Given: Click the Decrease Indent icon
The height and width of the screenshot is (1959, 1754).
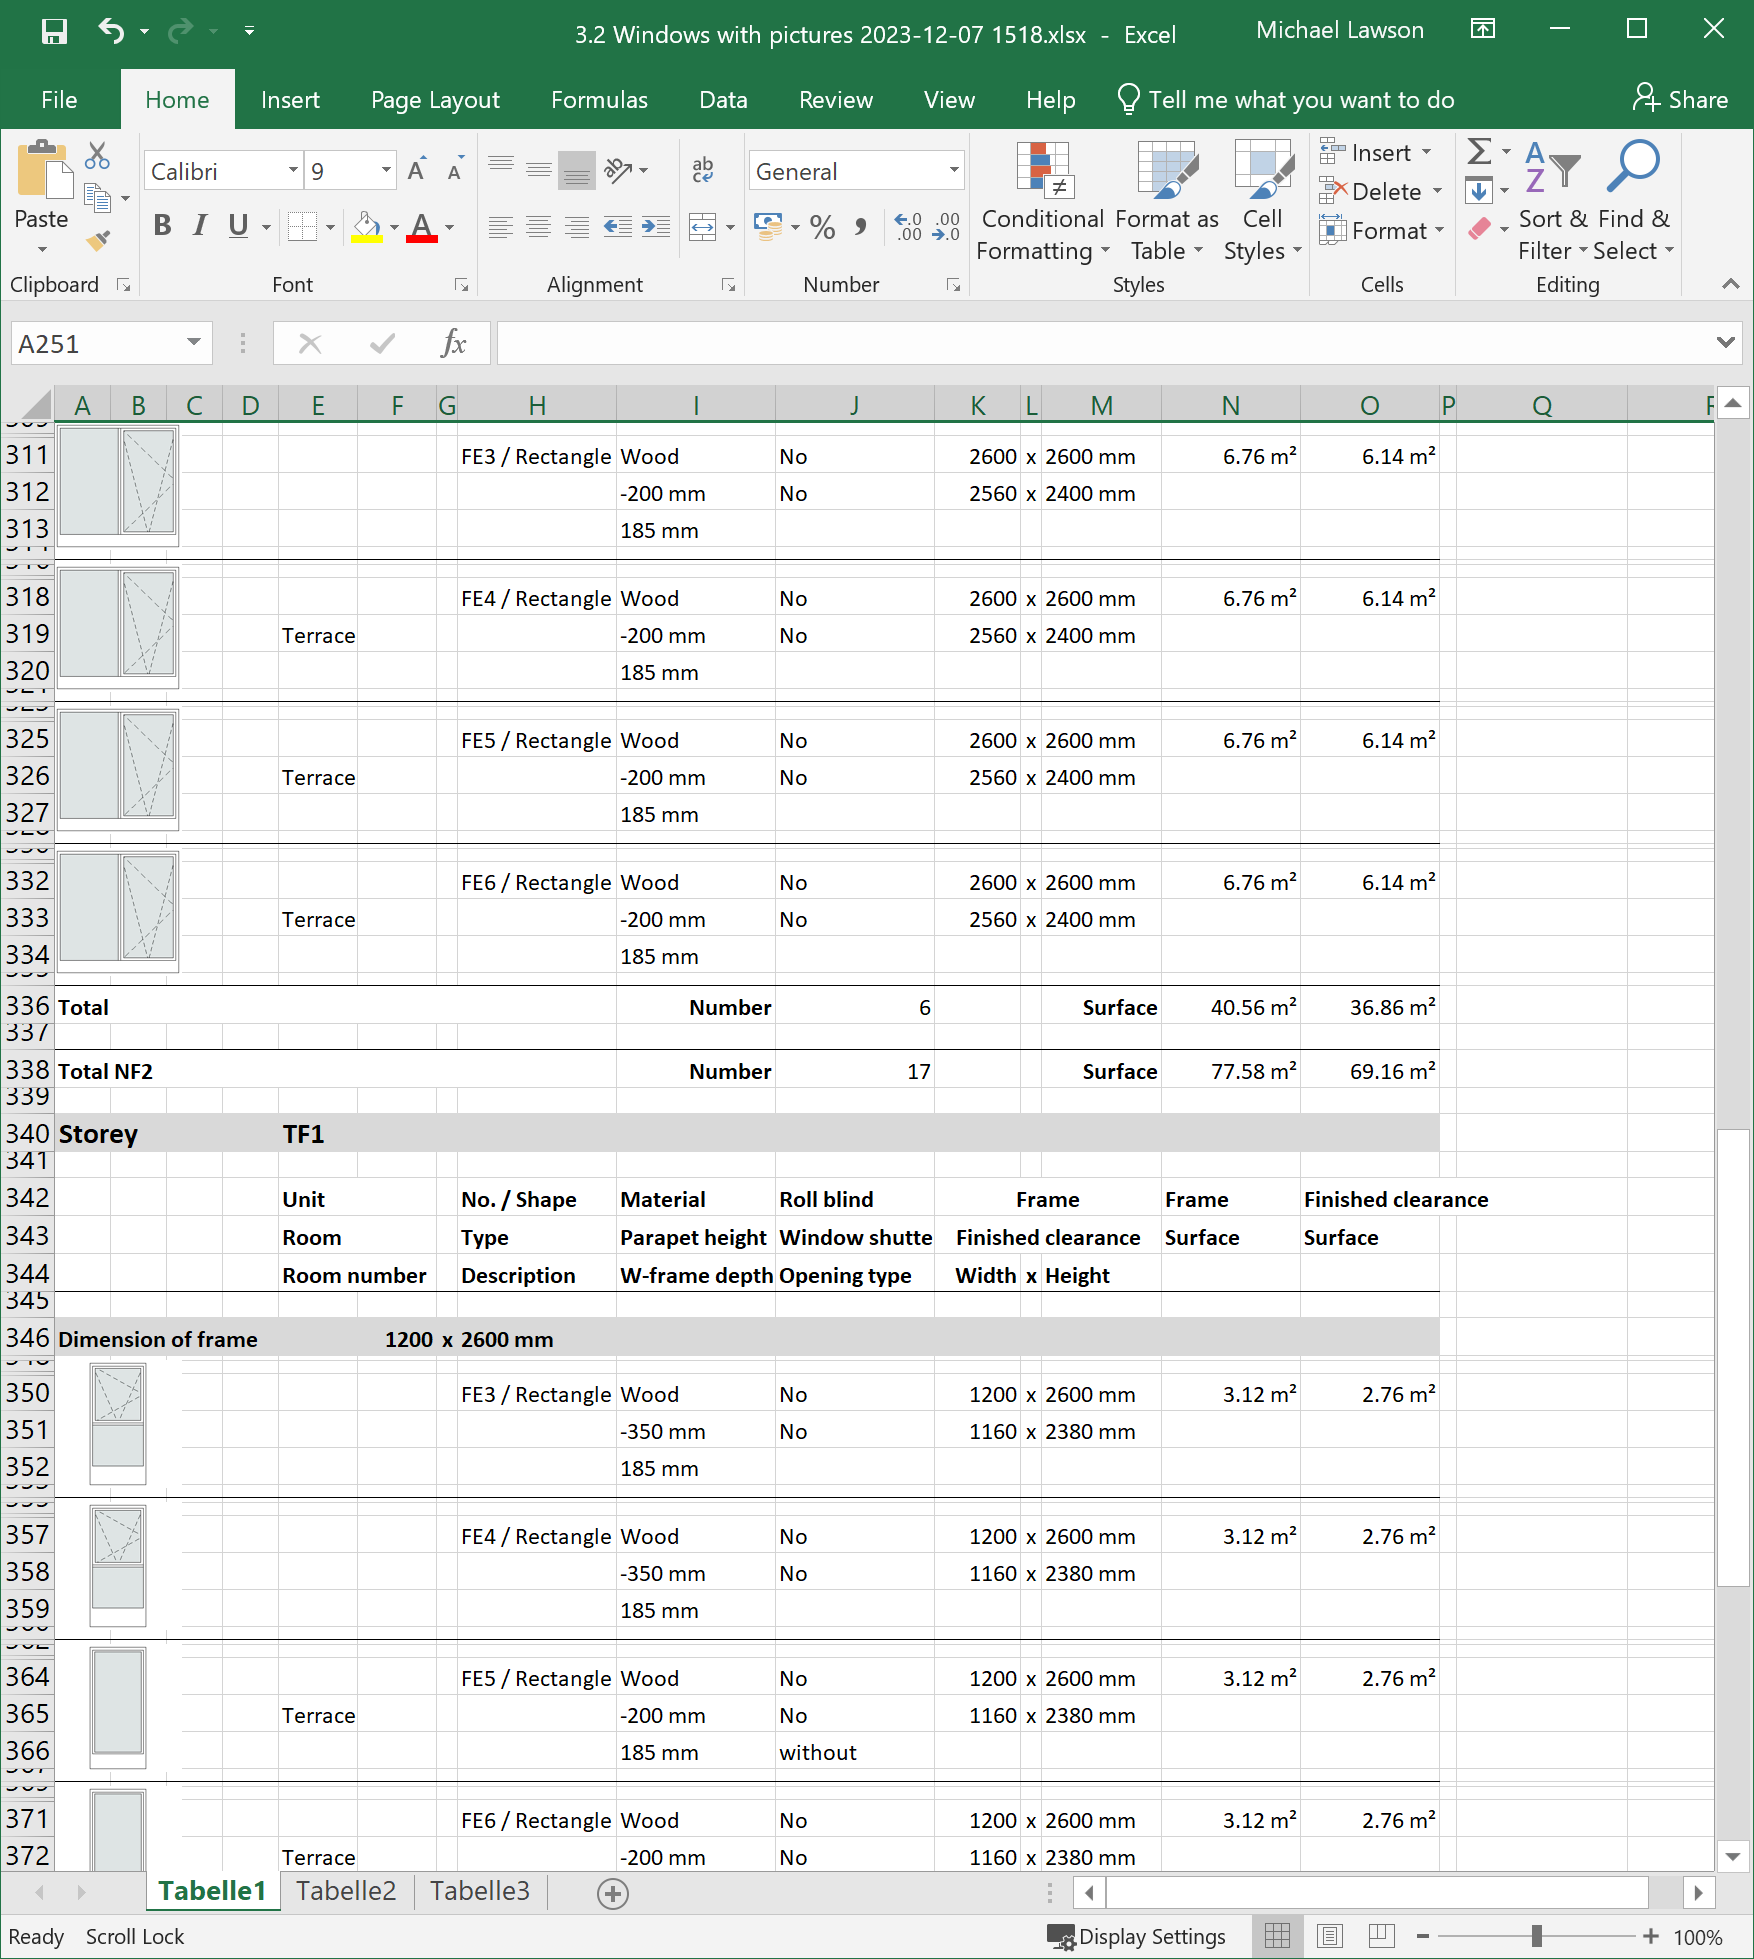Looking at the screenshot, I should click(x=618, y=227).
